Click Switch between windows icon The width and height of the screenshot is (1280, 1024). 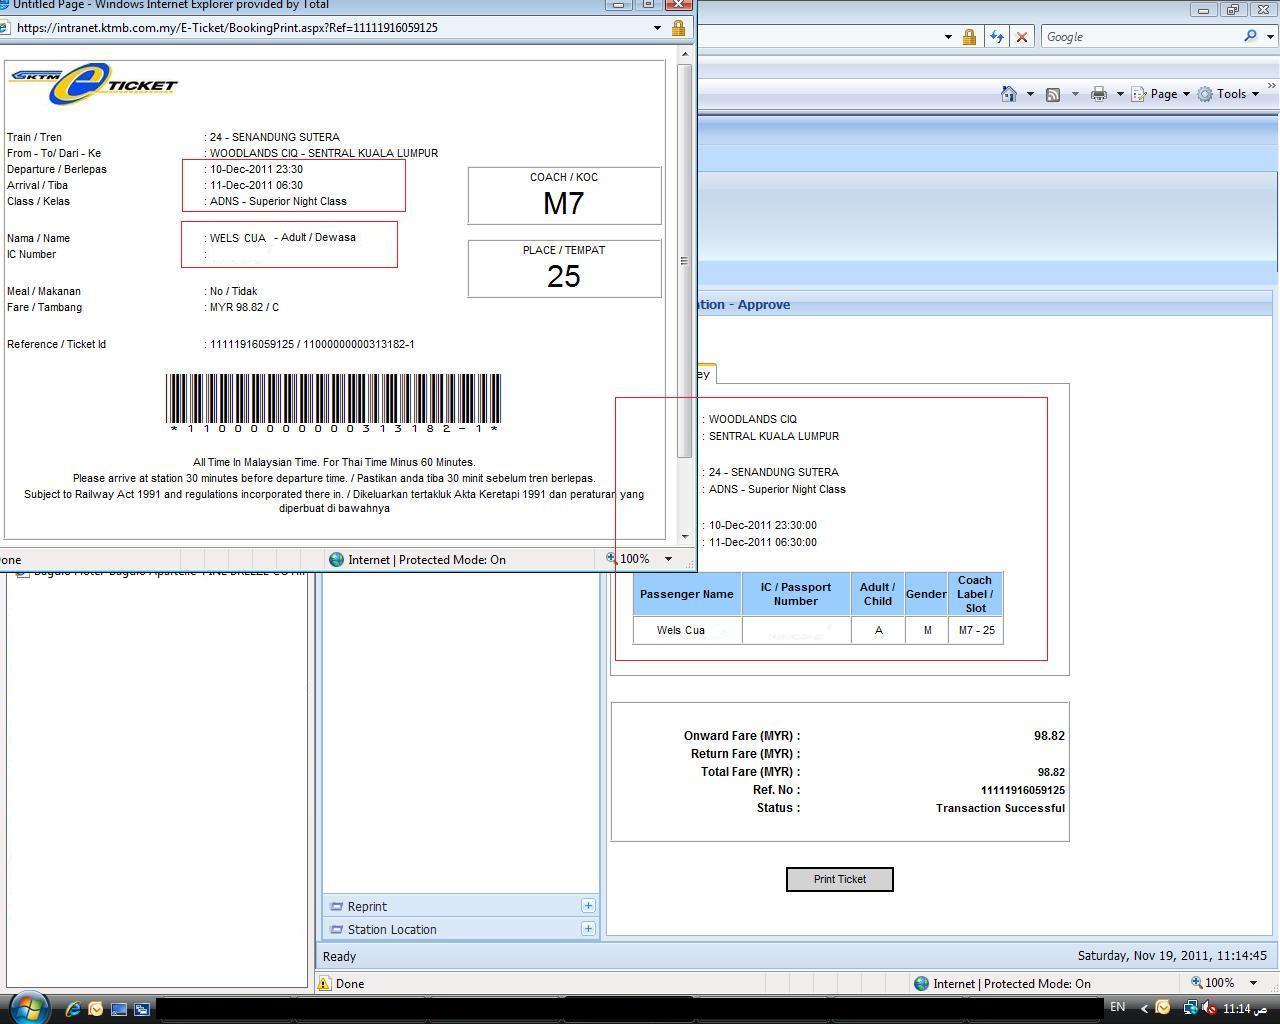(x=141, y=1009)
